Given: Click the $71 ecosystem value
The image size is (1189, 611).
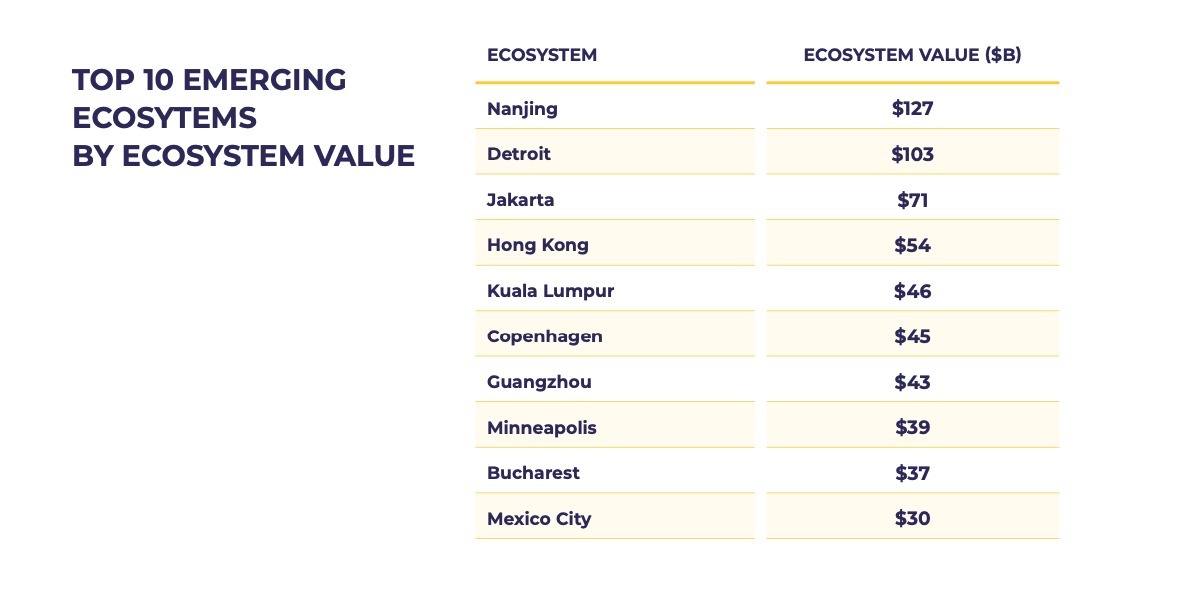Looking at the screenshot, I should pyautogui.click(x=912, y=199).
